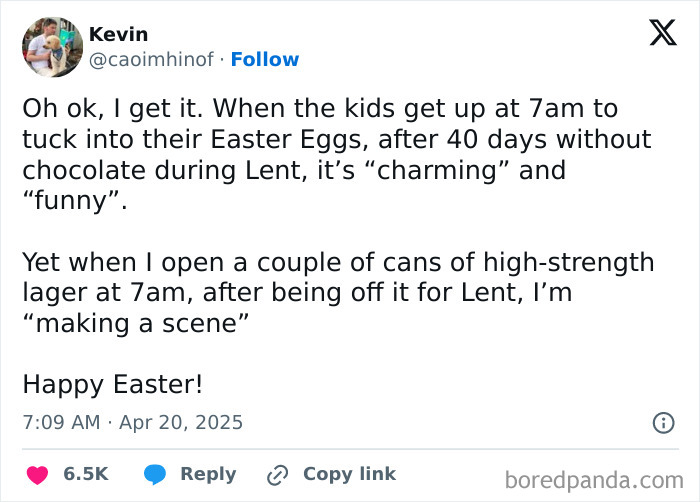
Task: Like the tweet with heart icon
Action: click(x=37, y=475)
